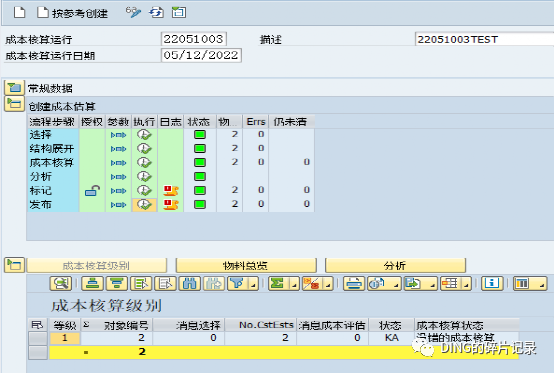The image size is (554, 373).
Task: Click the 成本核算运行 costing run field
Action: [194, 39]
